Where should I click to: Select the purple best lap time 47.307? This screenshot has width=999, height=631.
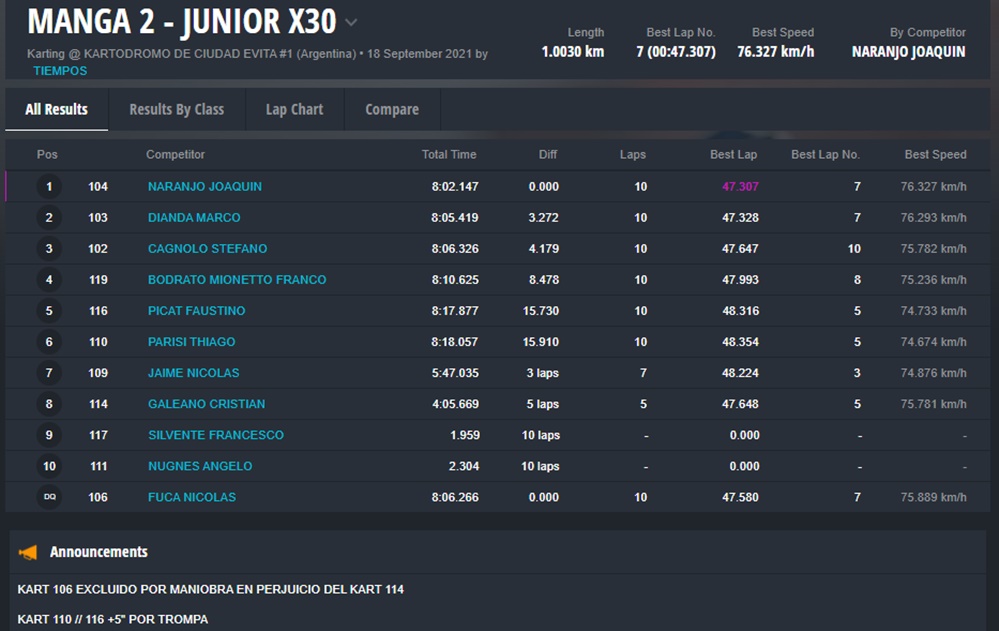tap(740, 187)
